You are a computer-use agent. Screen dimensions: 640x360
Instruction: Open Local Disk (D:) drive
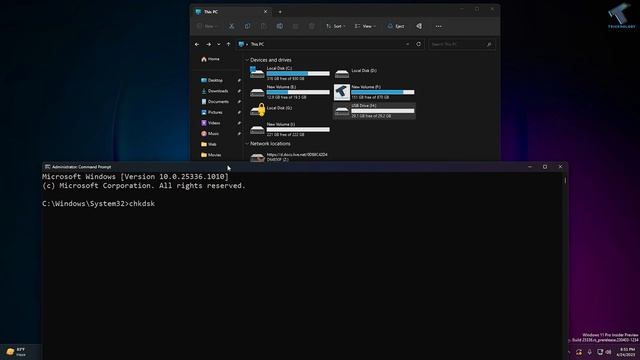click(x=374, y=73)
